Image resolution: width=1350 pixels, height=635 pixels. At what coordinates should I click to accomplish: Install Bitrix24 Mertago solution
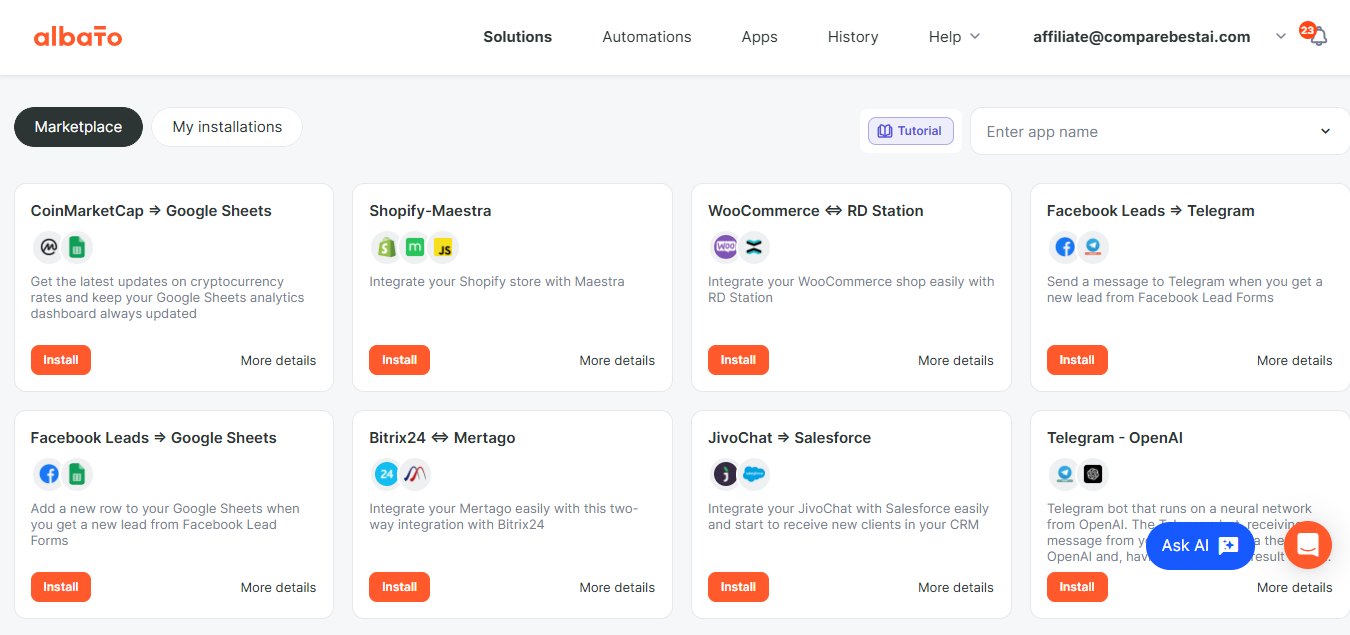[x=399, y=587]
